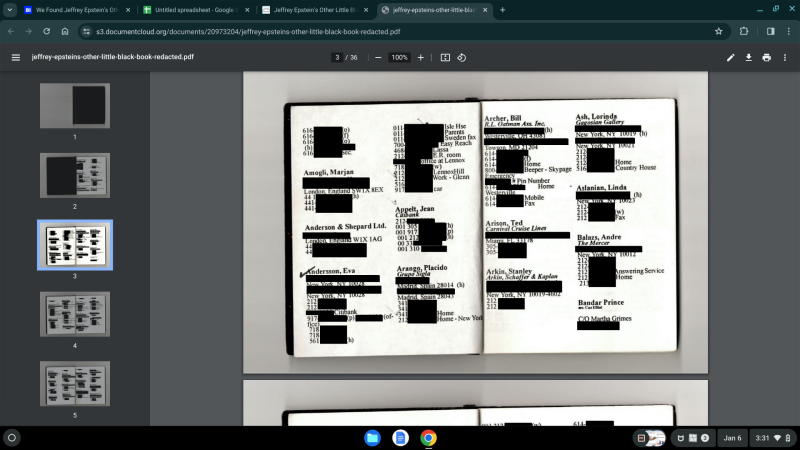Print the PDF document
Image resolution: width=800 pixels, height=450 pixels.
(766, 58)
